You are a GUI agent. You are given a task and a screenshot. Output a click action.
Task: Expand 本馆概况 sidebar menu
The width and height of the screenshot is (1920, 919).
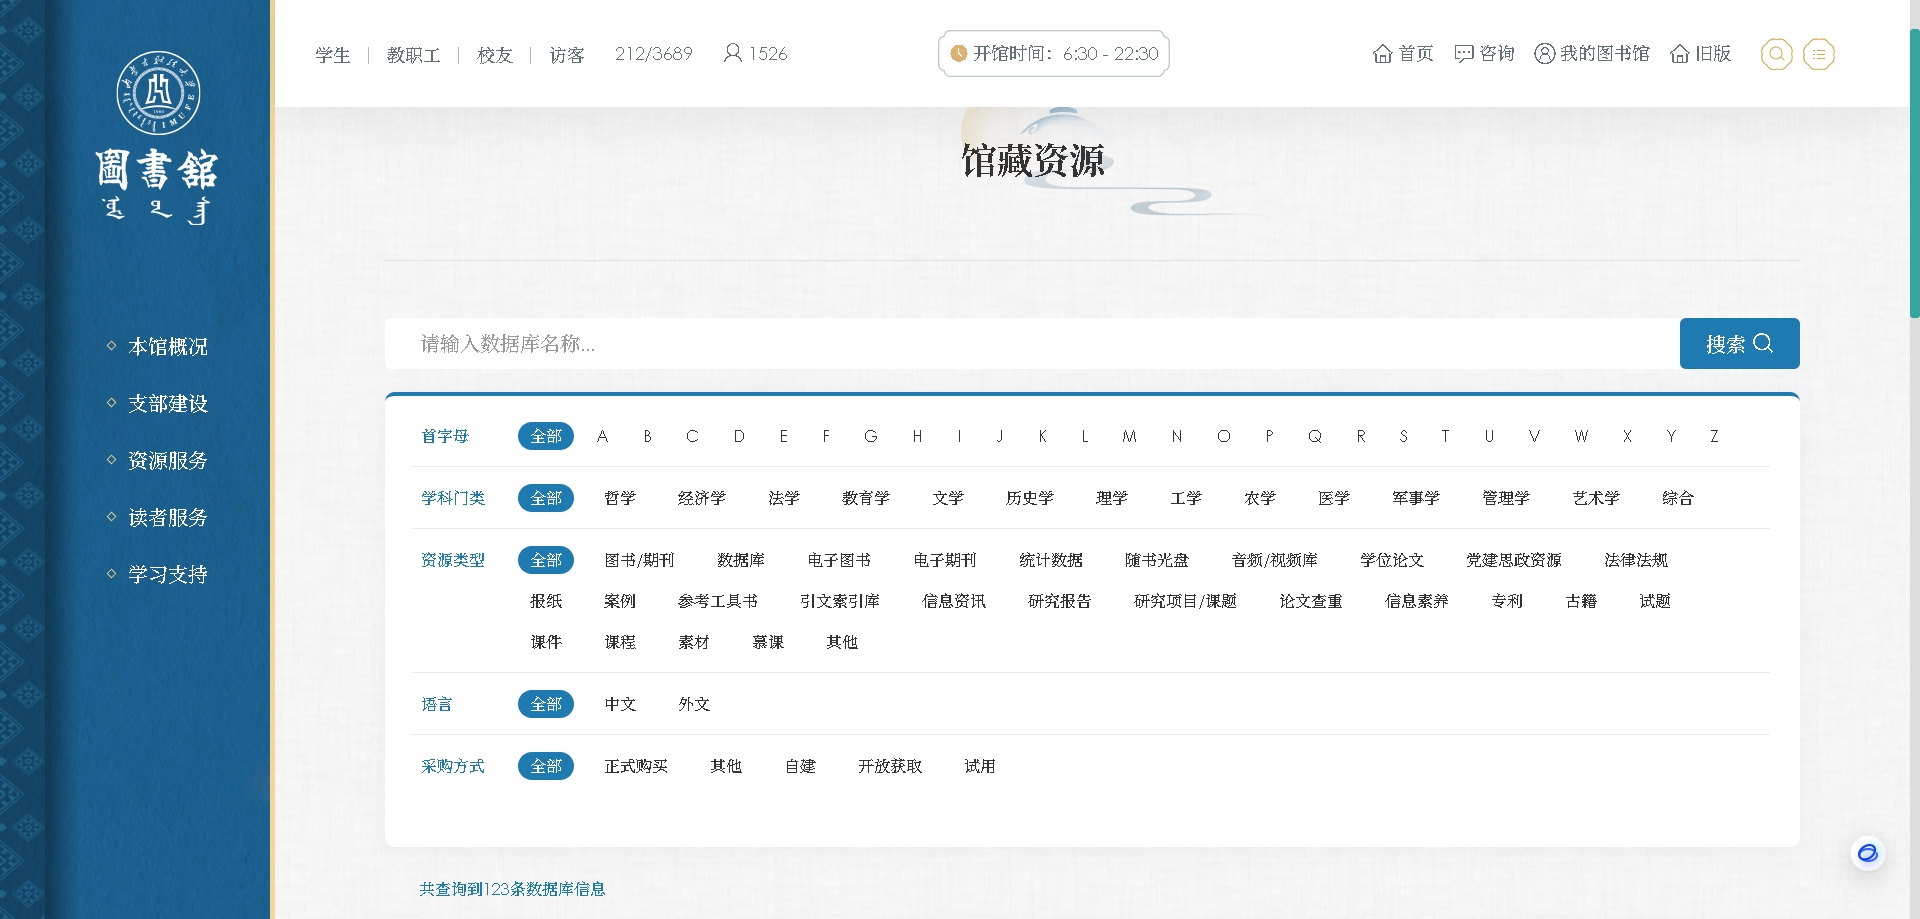coord(167,347)
